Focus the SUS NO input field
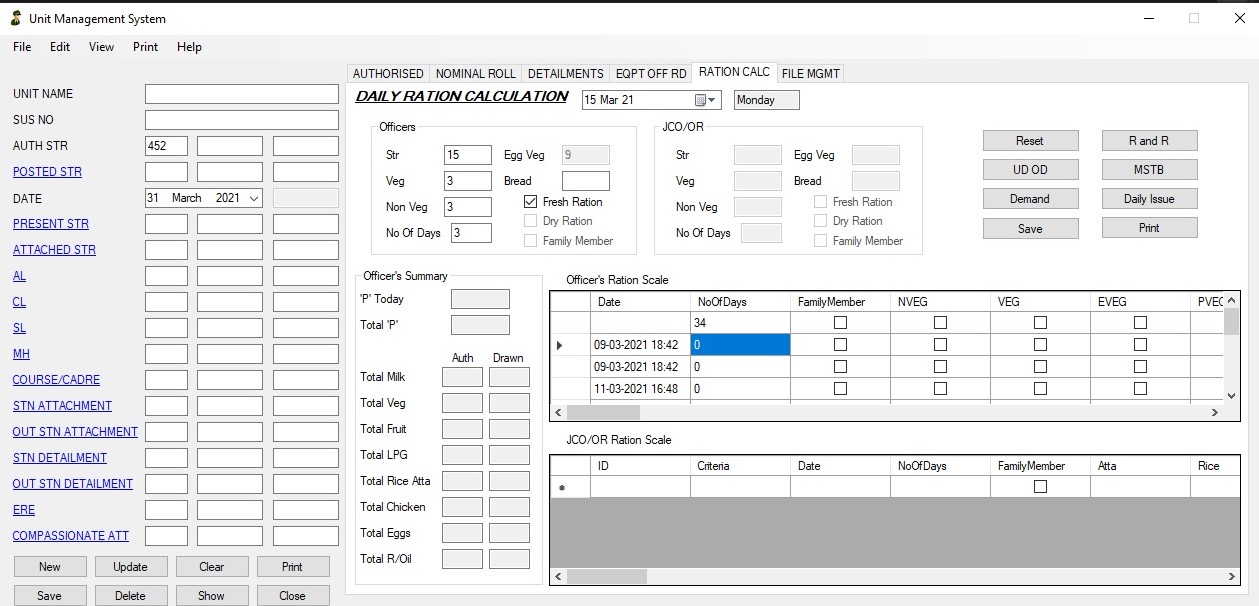The width and height of the screenshot is (1259, 606). [242, 120]
